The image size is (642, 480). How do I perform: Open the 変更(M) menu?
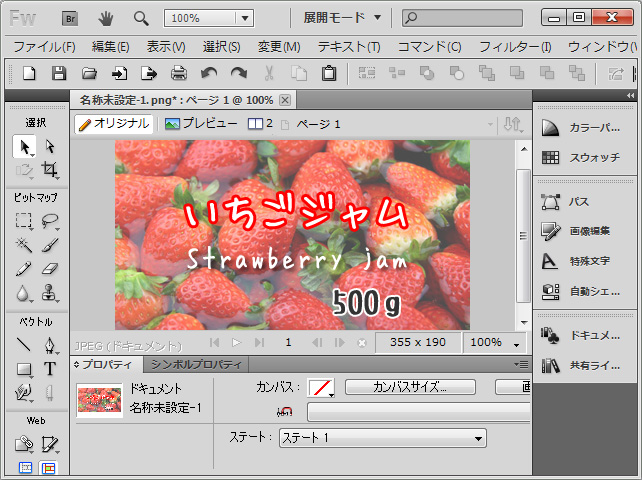[x=279, y=47]
